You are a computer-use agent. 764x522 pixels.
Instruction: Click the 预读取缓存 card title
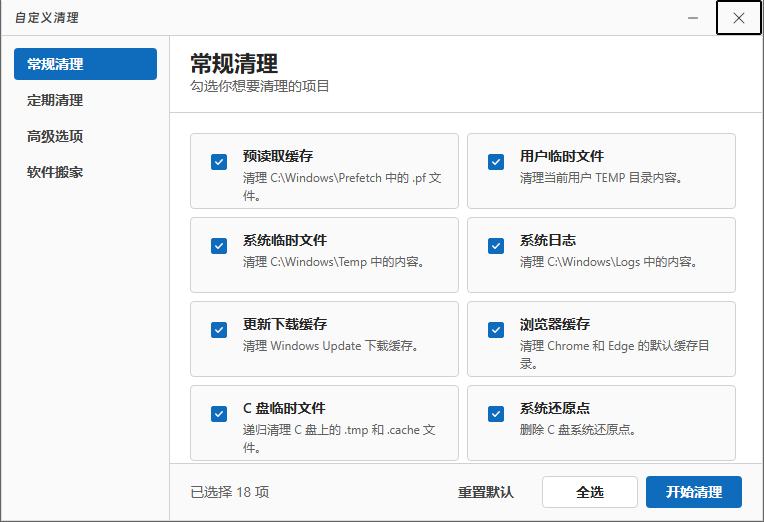click(278, 156)
